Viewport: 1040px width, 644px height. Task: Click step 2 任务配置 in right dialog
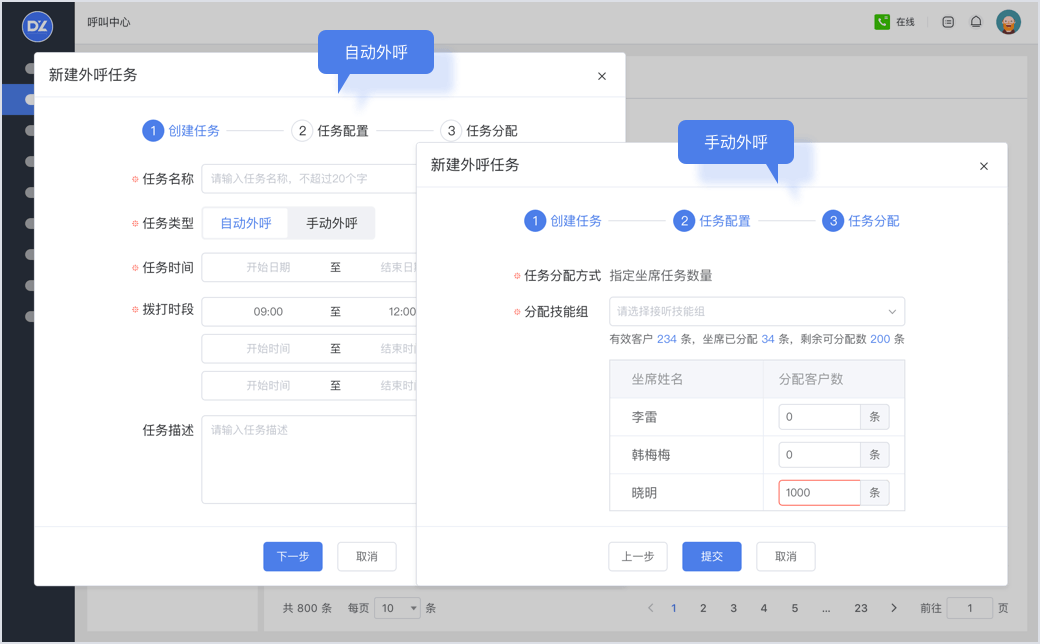click(712, 221)
